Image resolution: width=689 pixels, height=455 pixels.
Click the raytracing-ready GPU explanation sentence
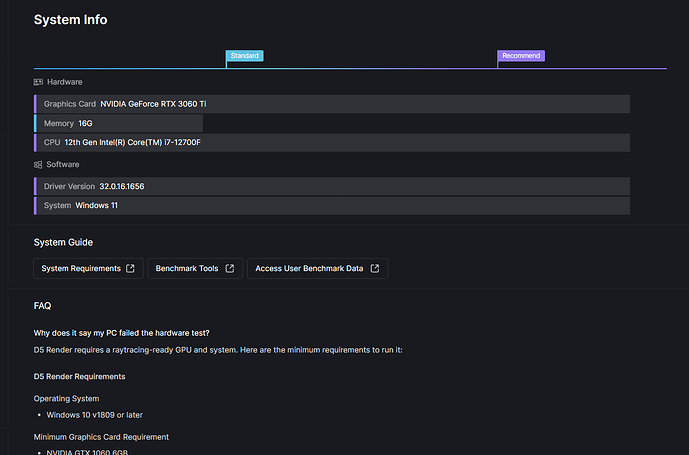point(218,350)
